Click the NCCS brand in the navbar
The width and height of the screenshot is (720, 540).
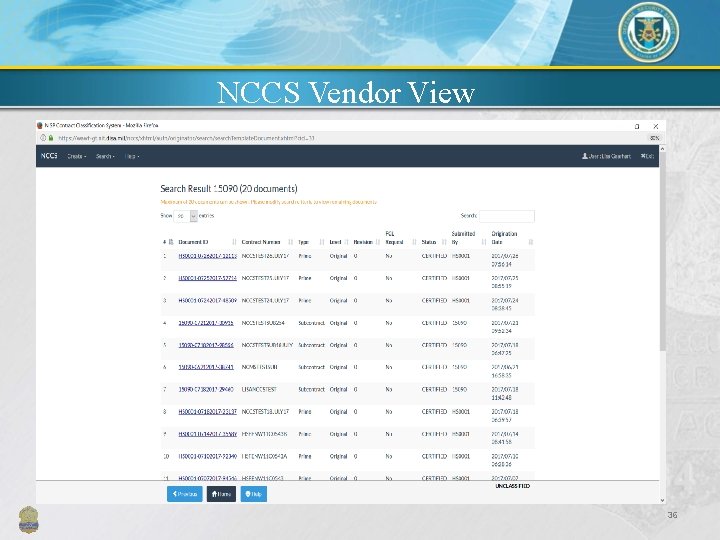[x=49, y=156]
